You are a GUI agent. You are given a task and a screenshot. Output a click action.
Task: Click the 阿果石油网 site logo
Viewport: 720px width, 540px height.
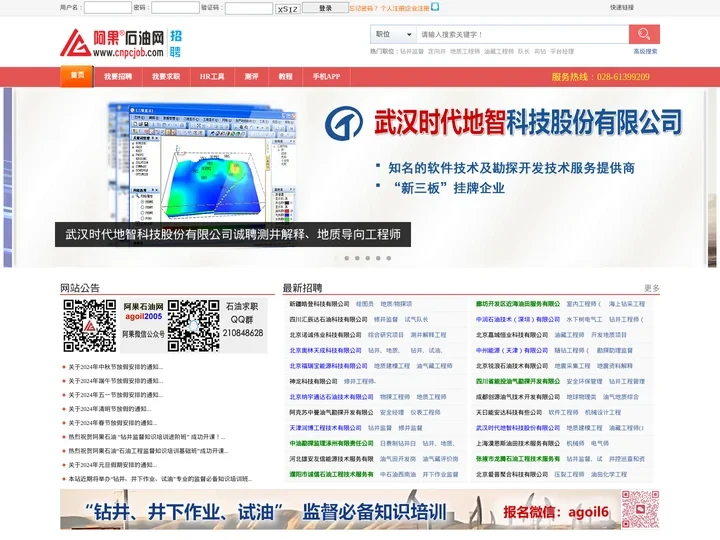coord(121,43)
